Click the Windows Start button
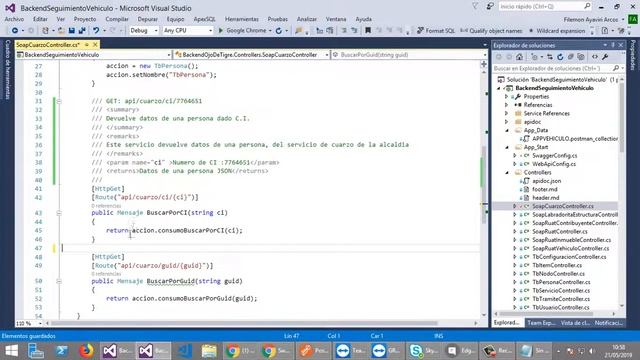The image size is (640, 360). click(11, 351)
